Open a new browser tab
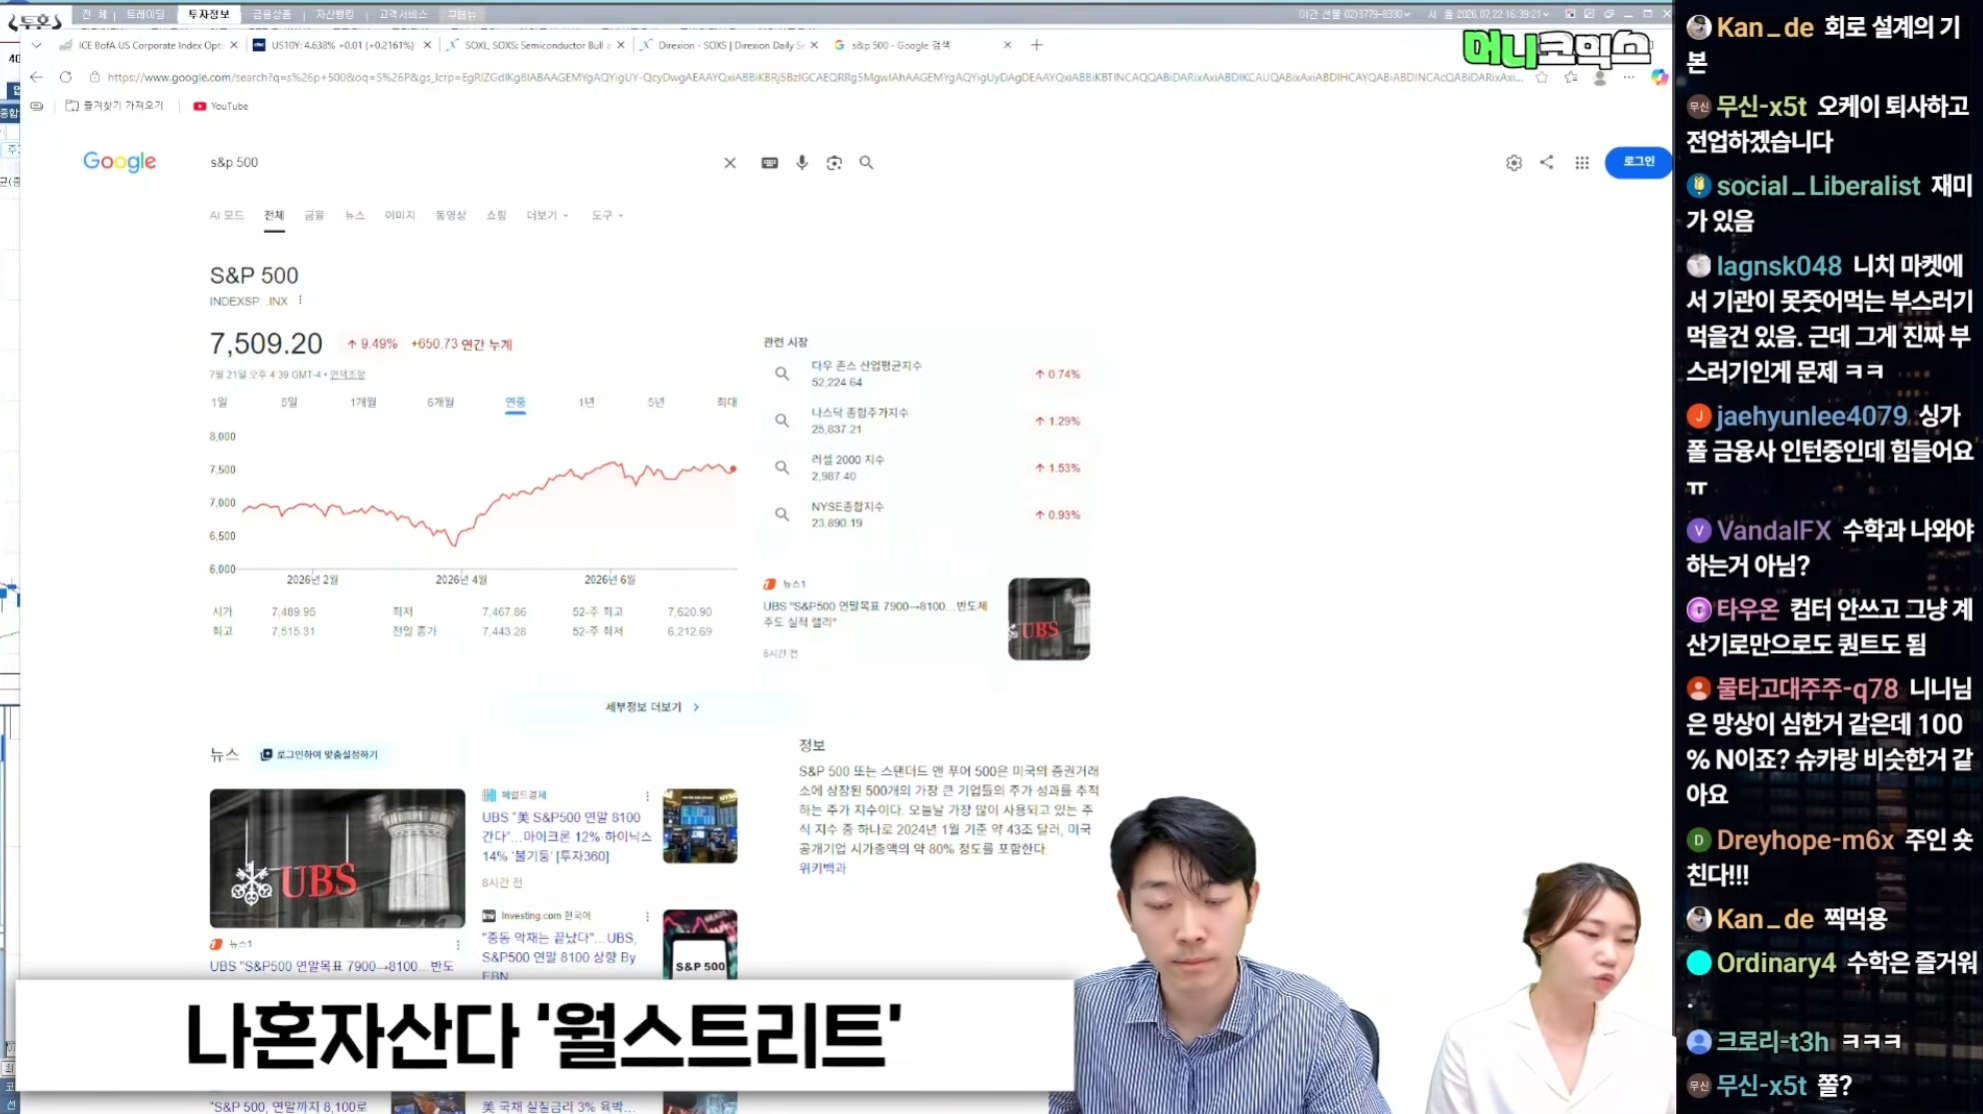 (x=1037, y=45)
